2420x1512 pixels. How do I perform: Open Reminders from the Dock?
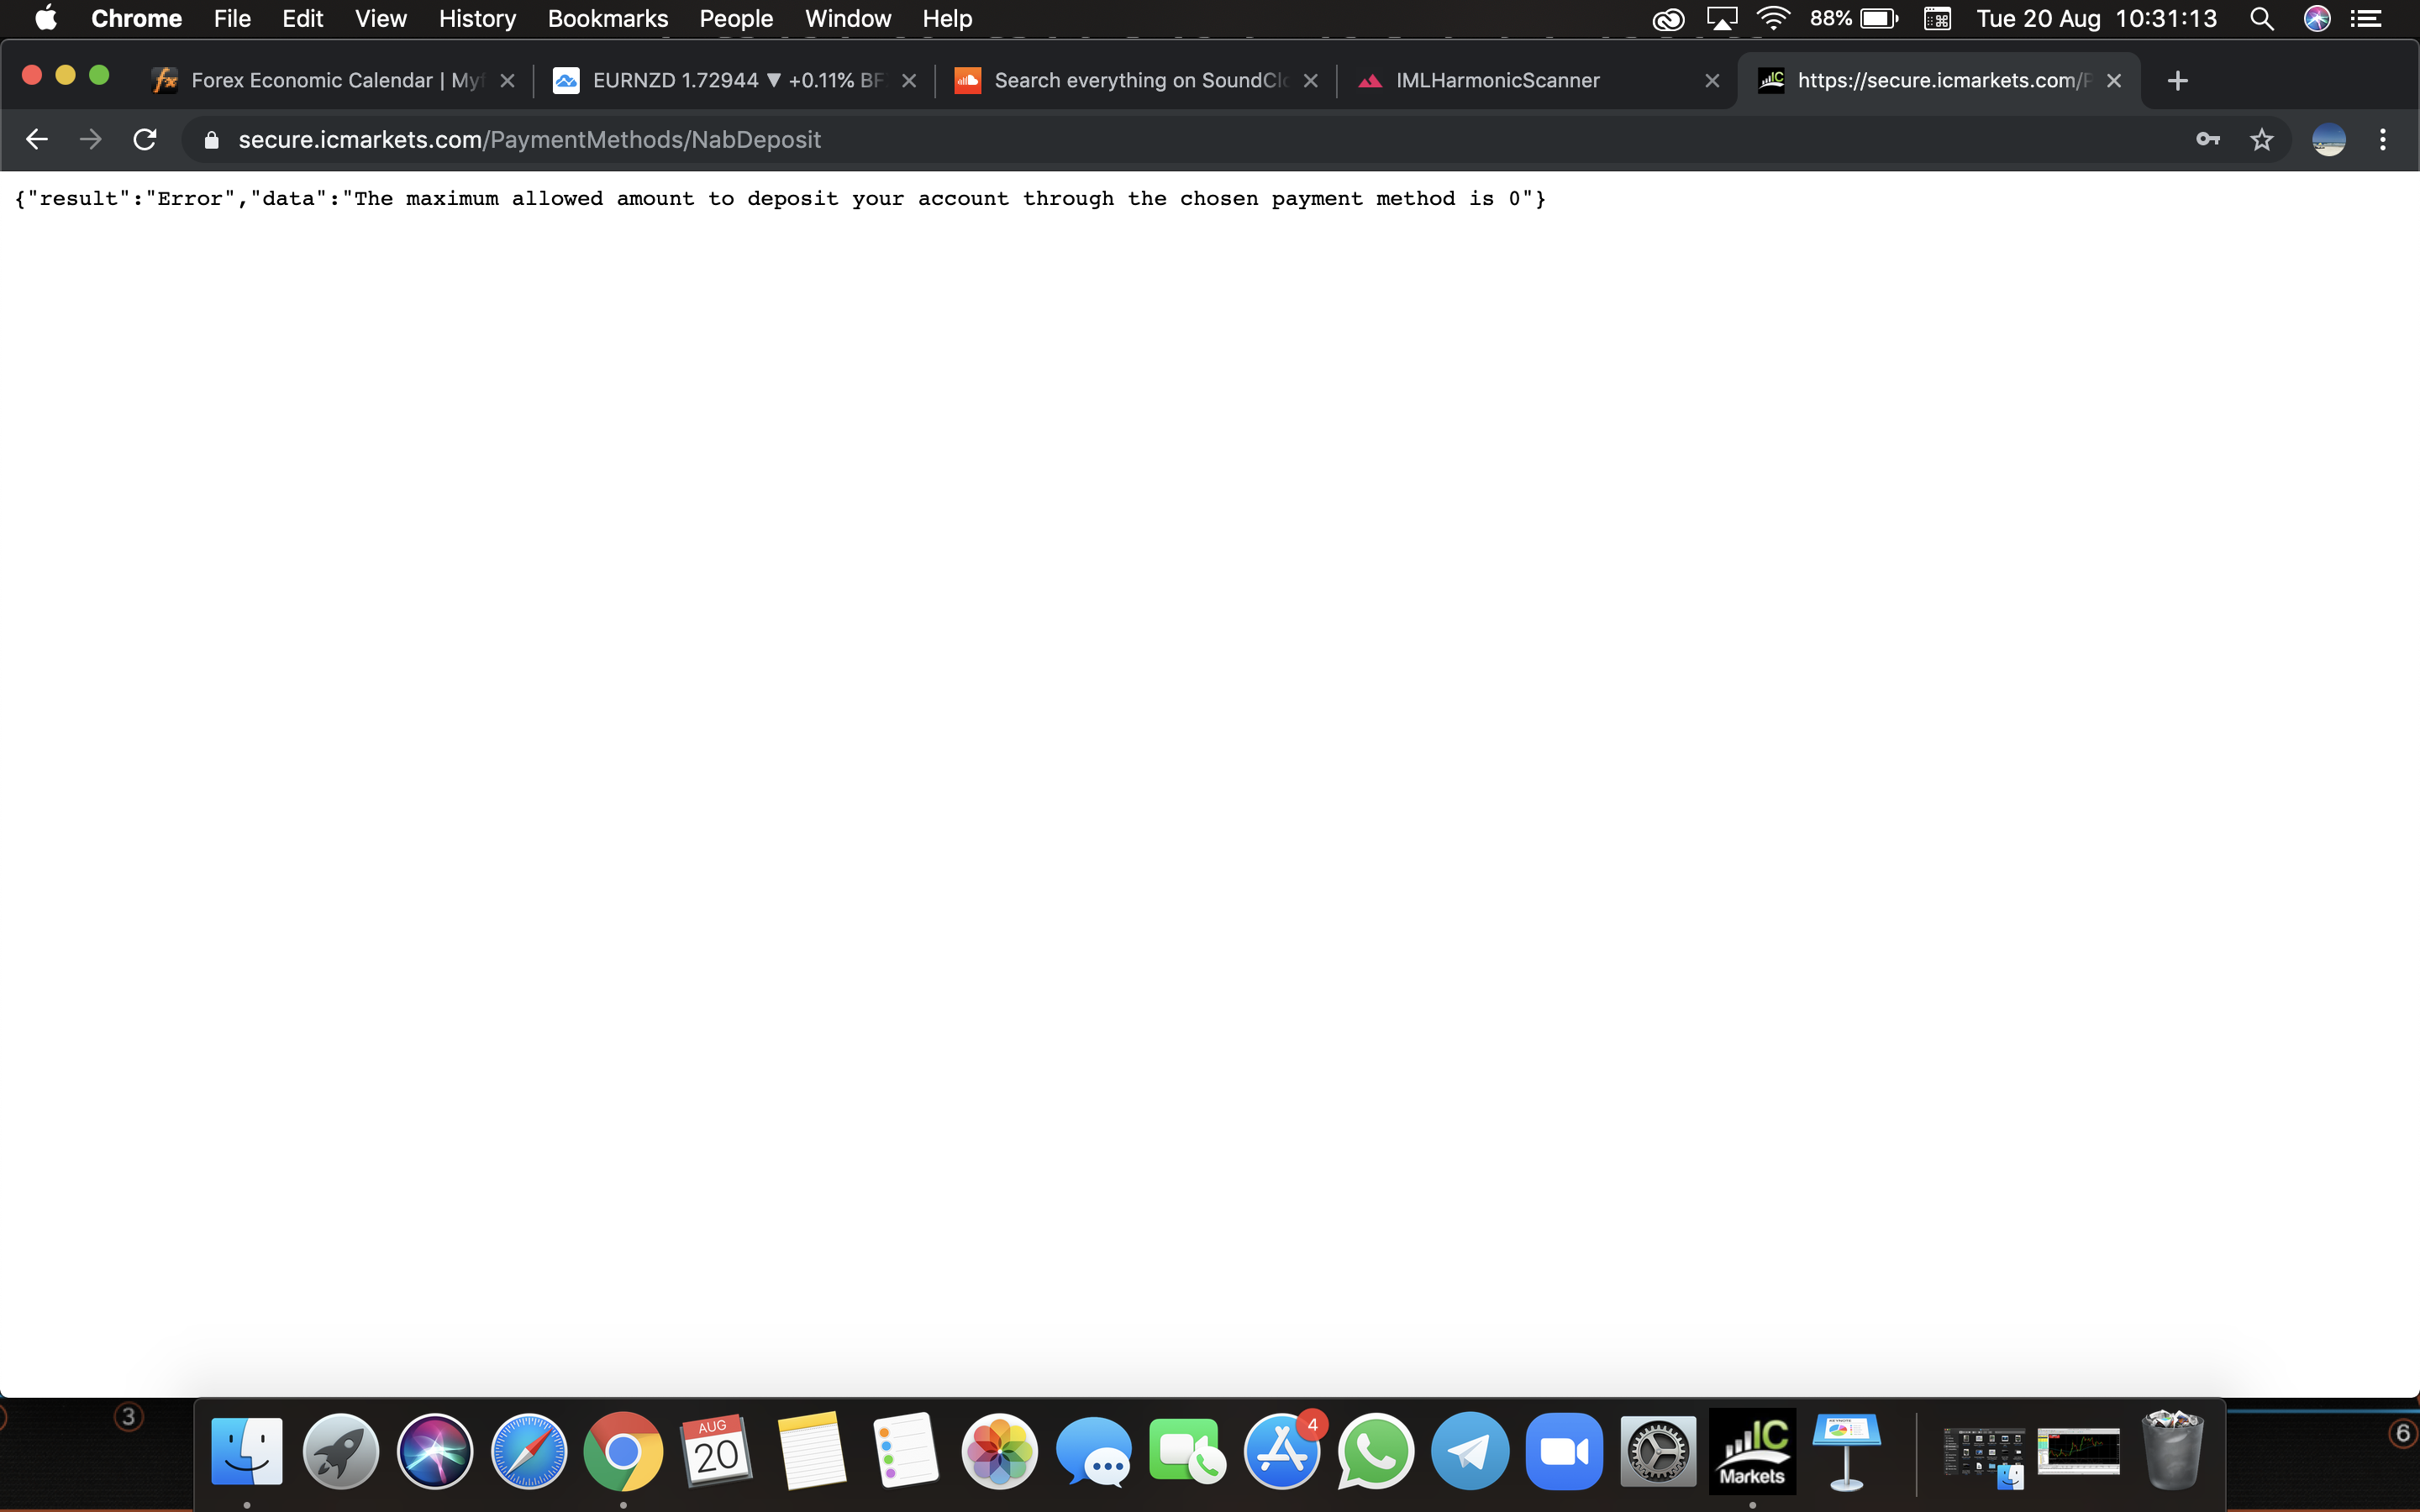point(906,1451)
